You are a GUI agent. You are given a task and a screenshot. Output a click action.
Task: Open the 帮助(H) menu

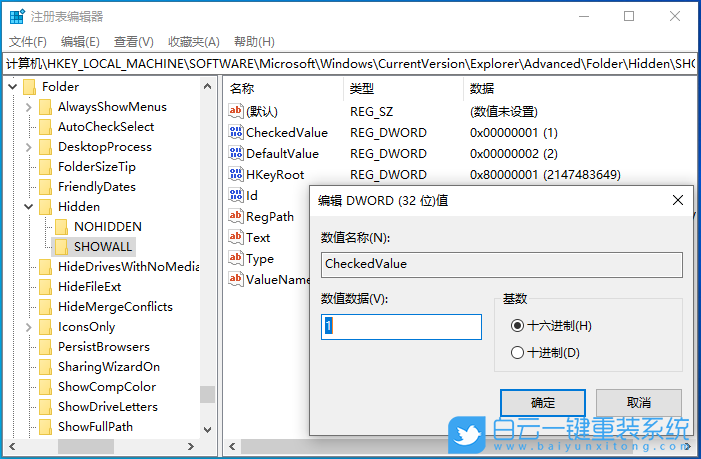[x=254, y=42]
